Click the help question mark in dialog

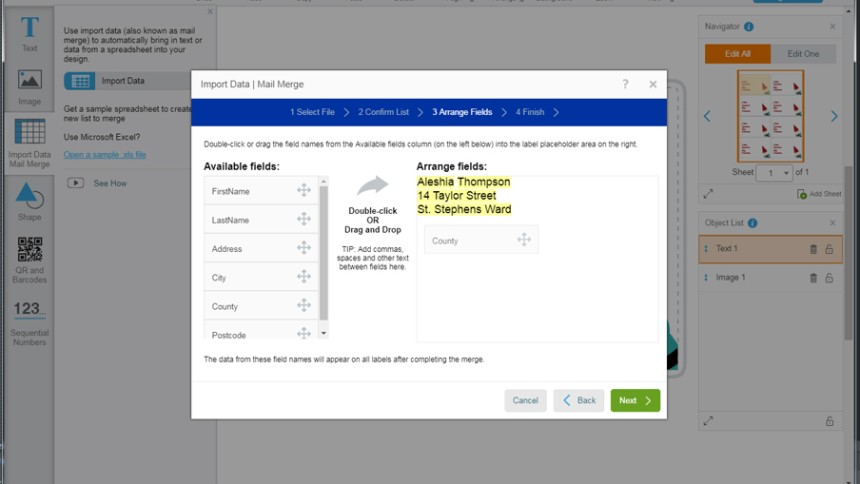625,85
